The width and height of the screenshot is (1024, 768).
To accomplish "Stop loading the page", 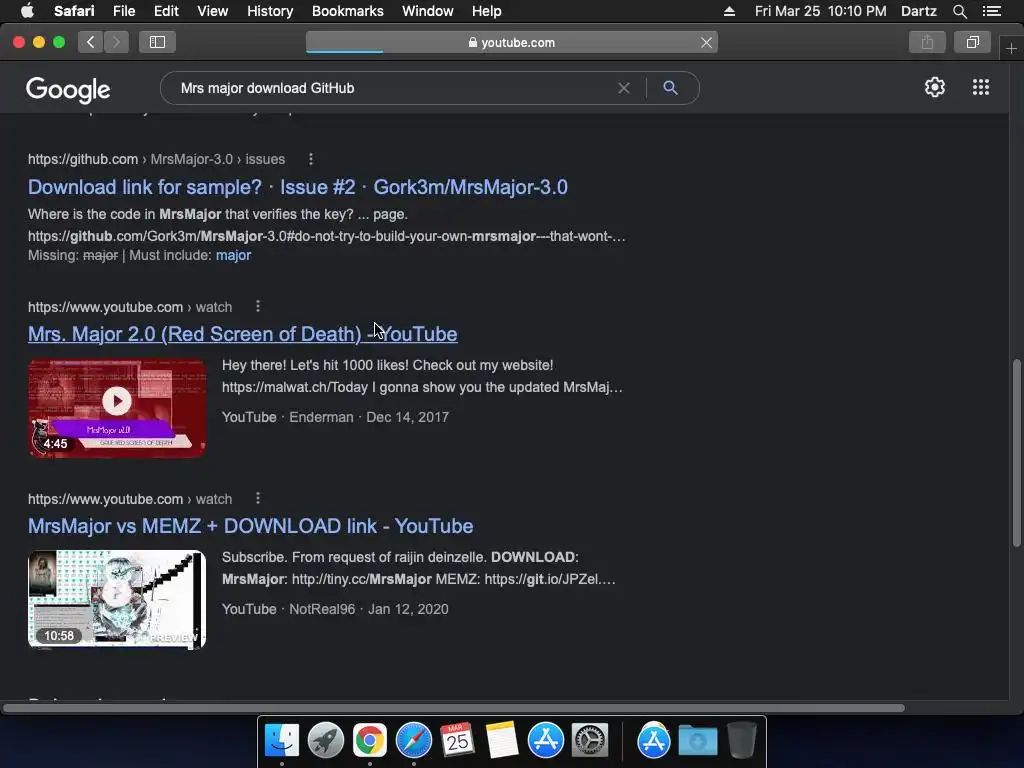I will 706,42.
